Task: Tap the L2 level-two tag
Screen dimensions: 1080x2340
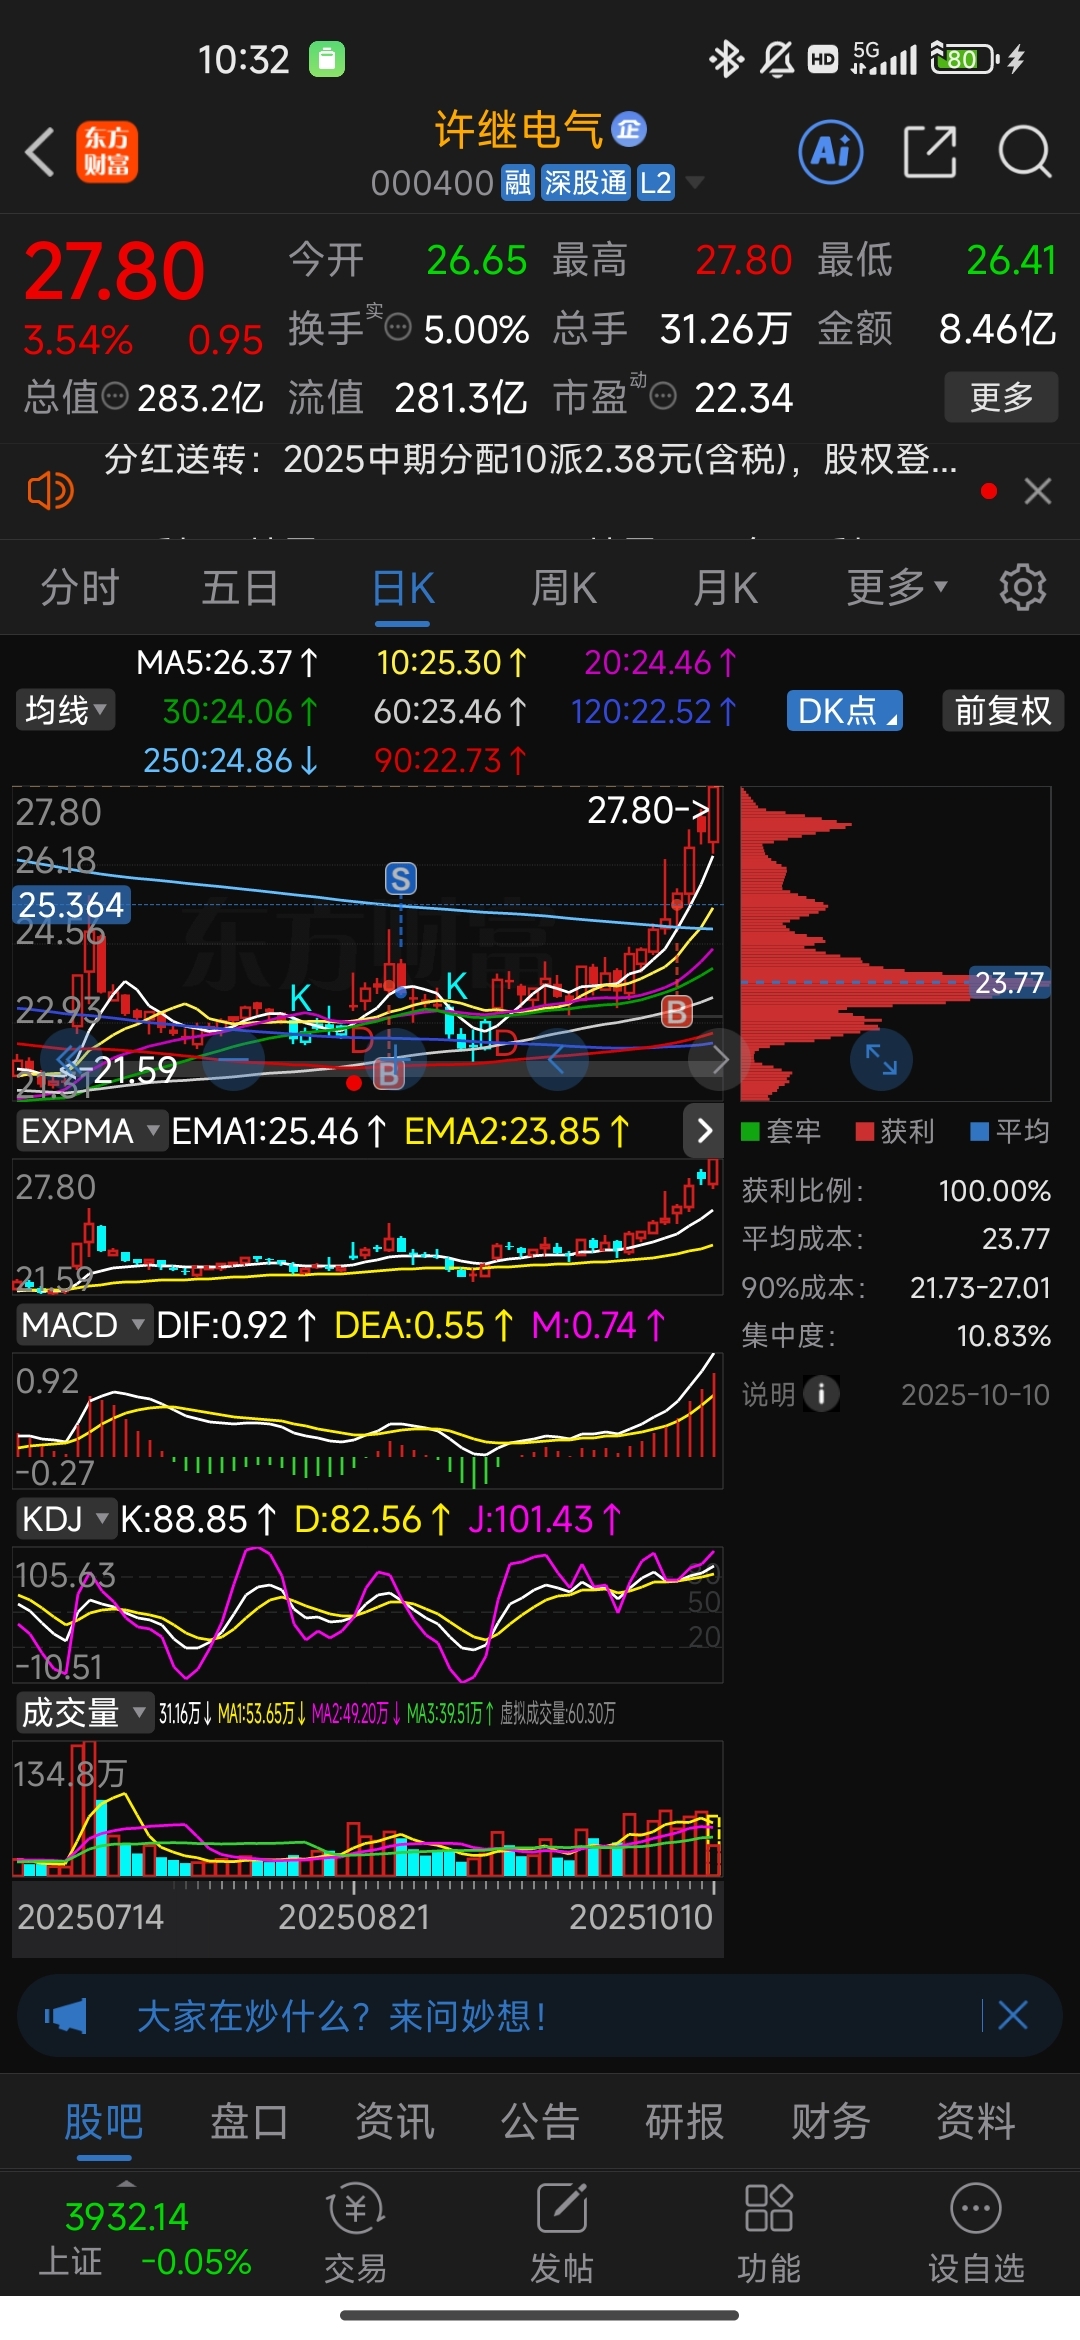Action: click(x=656, y=183)
